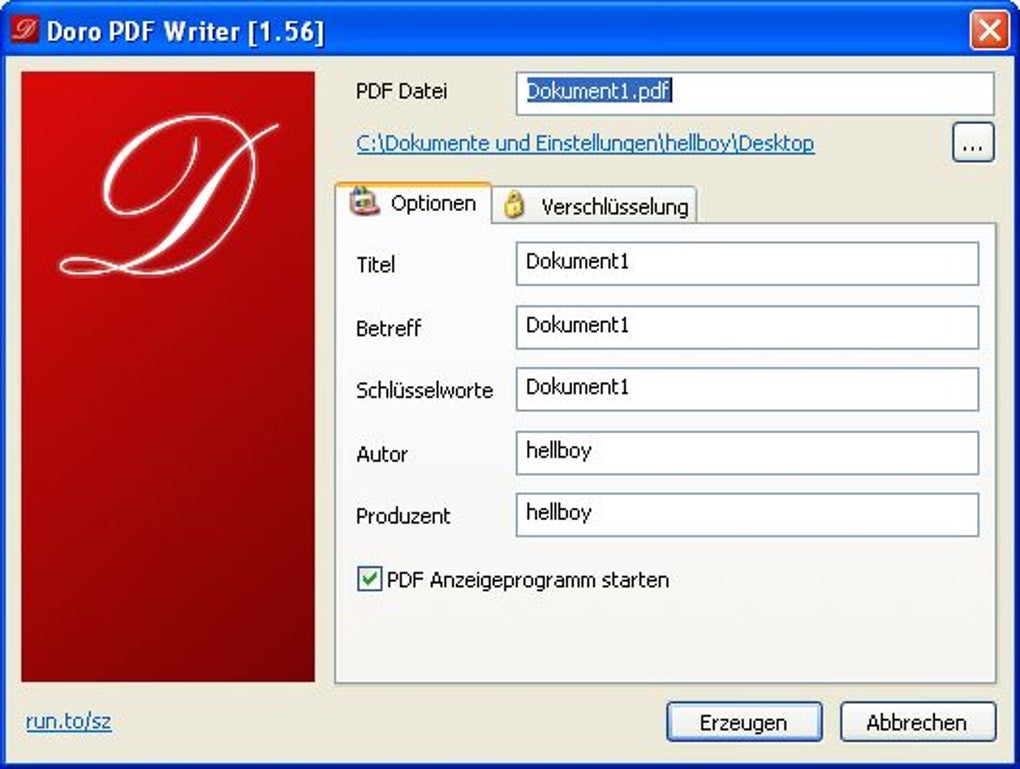
Task: Click the Titel input field
Action: point(747,263)
